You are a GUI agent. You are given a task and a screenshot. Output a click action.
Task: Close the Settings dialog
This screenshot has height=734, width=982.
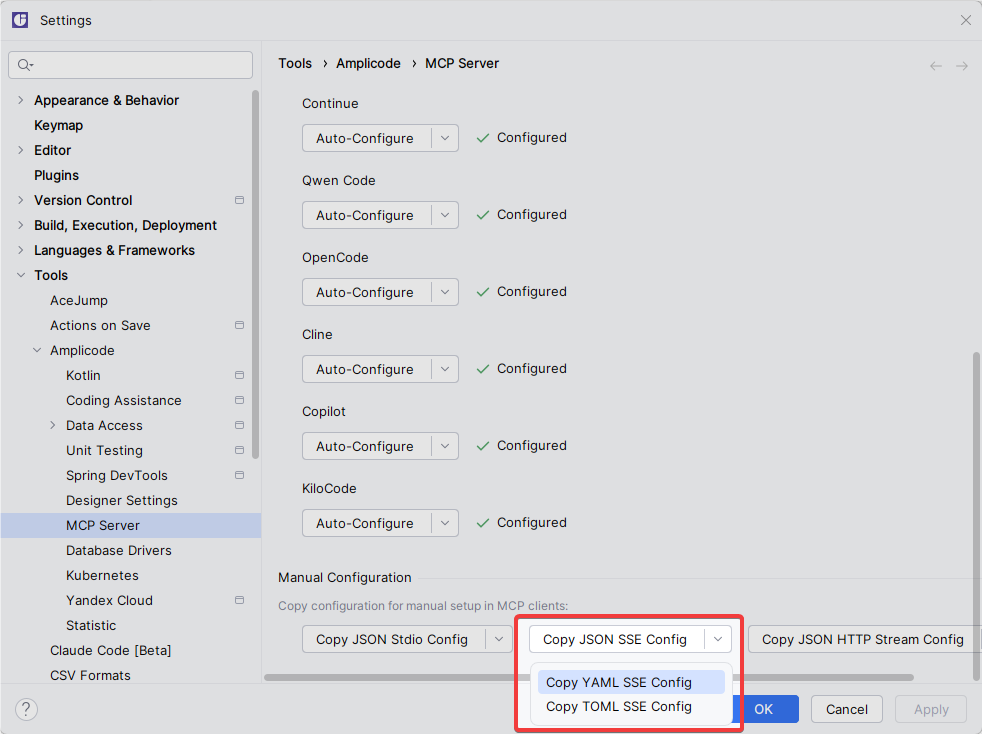pos(966,20)
